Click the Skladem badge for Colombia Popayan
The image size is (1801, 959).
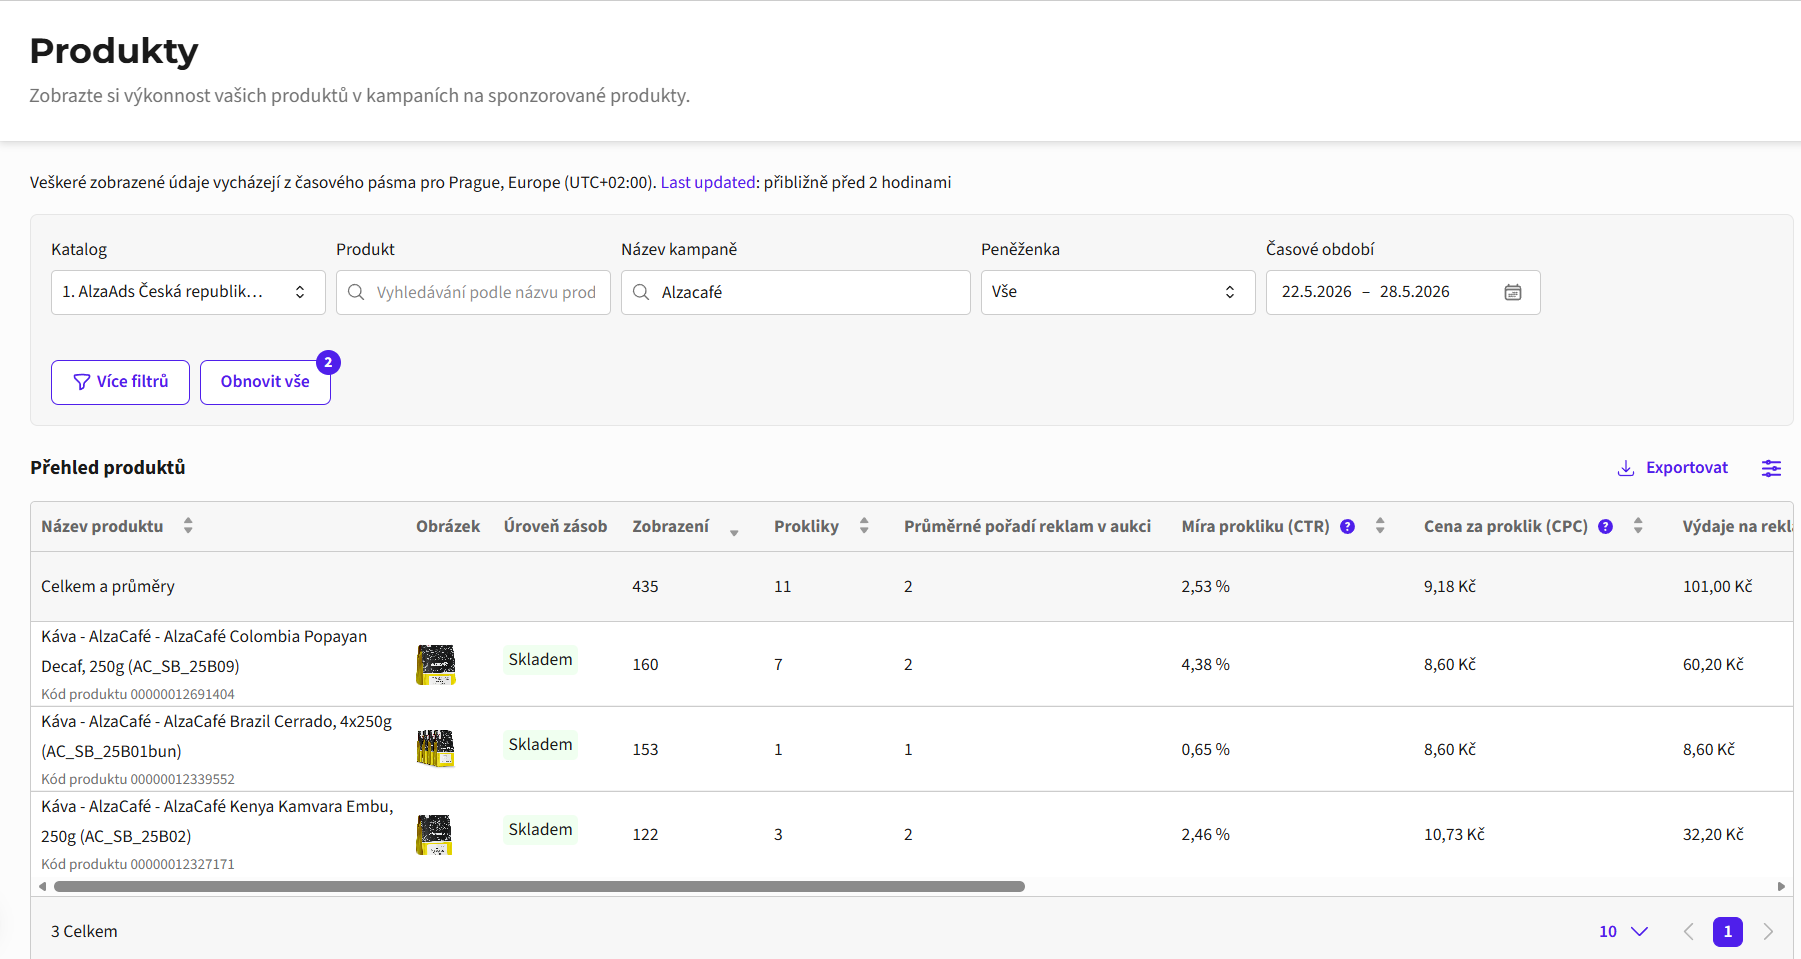(540, 660)
